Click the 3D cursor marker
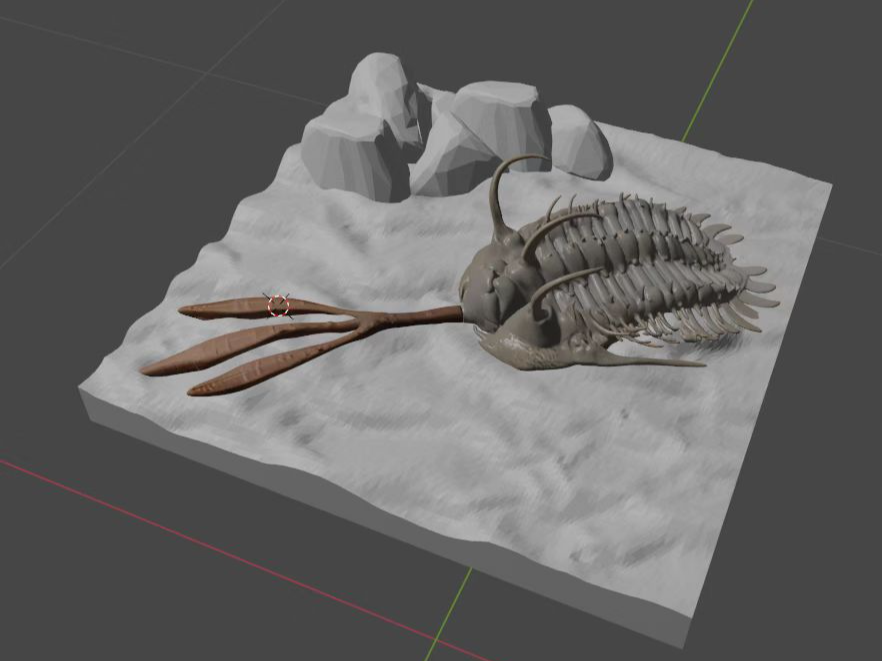 click(x=280, y=305)
